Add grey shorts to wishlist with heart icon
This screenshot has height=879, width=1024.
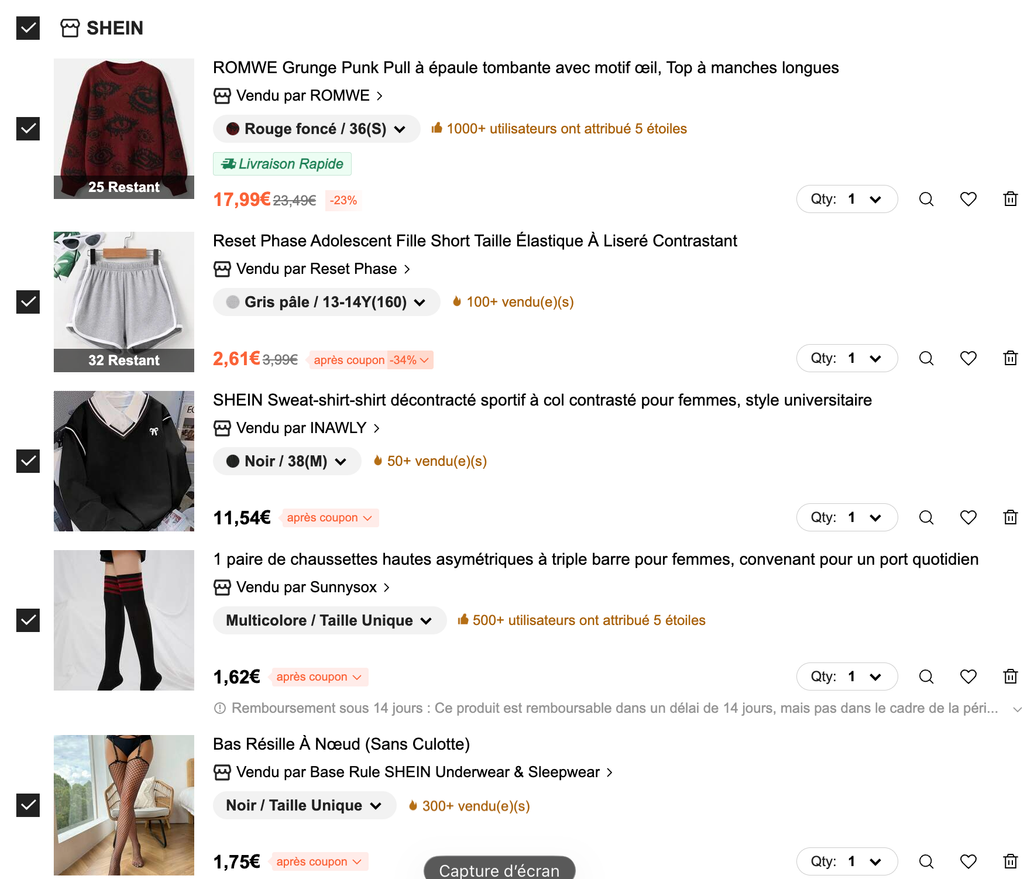pos(968,359)
